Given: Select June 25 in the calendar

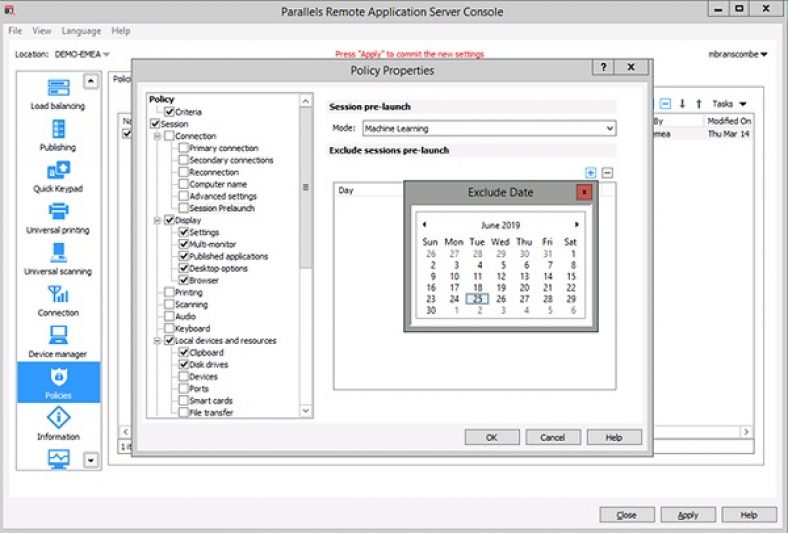Looking at the screenshot, I should click(477, 299).
